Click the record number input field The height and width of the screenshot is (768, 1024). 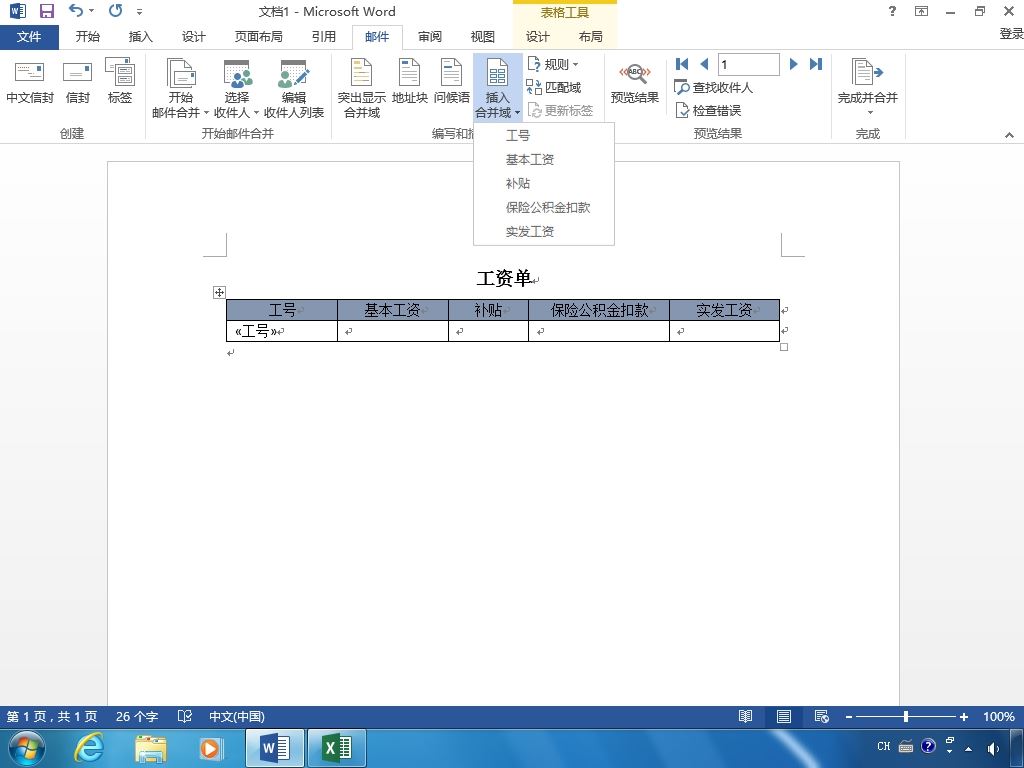click(748, 64)
